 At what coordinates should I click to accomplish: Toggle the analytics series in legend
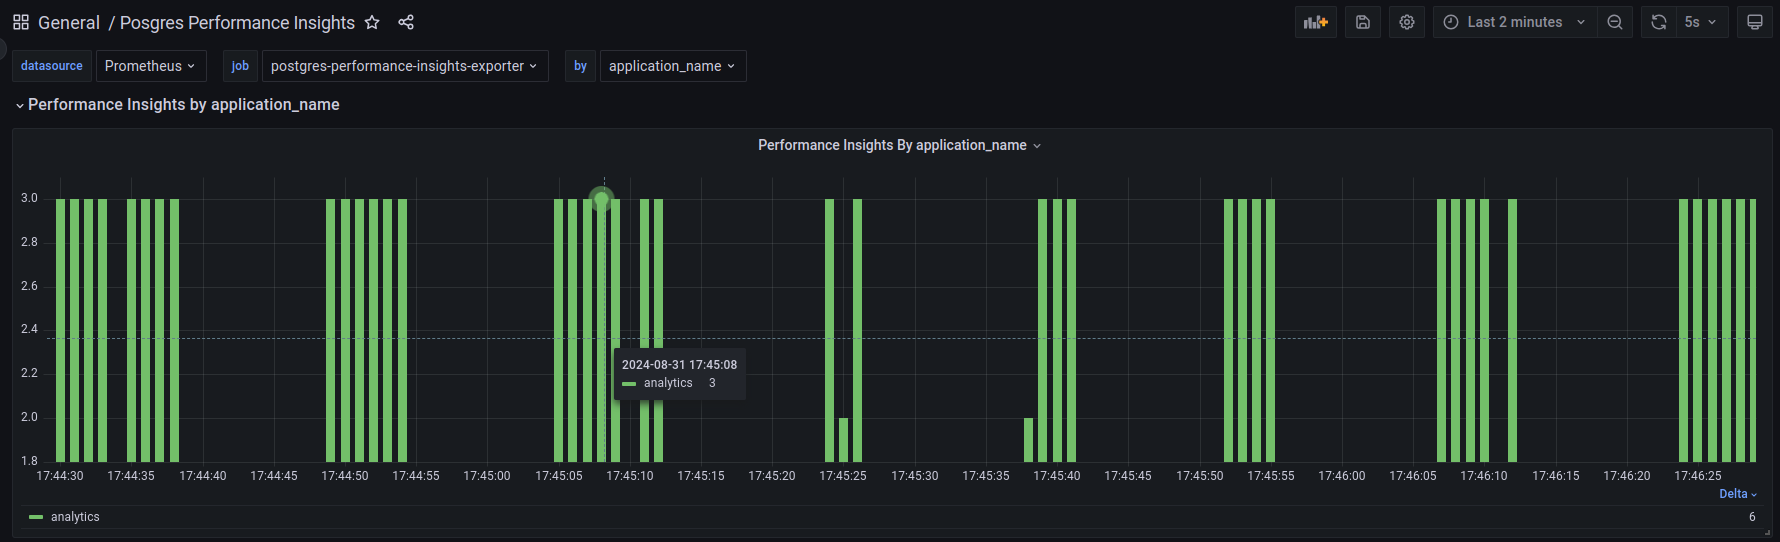pyautogui.click(x=75, y=517)
